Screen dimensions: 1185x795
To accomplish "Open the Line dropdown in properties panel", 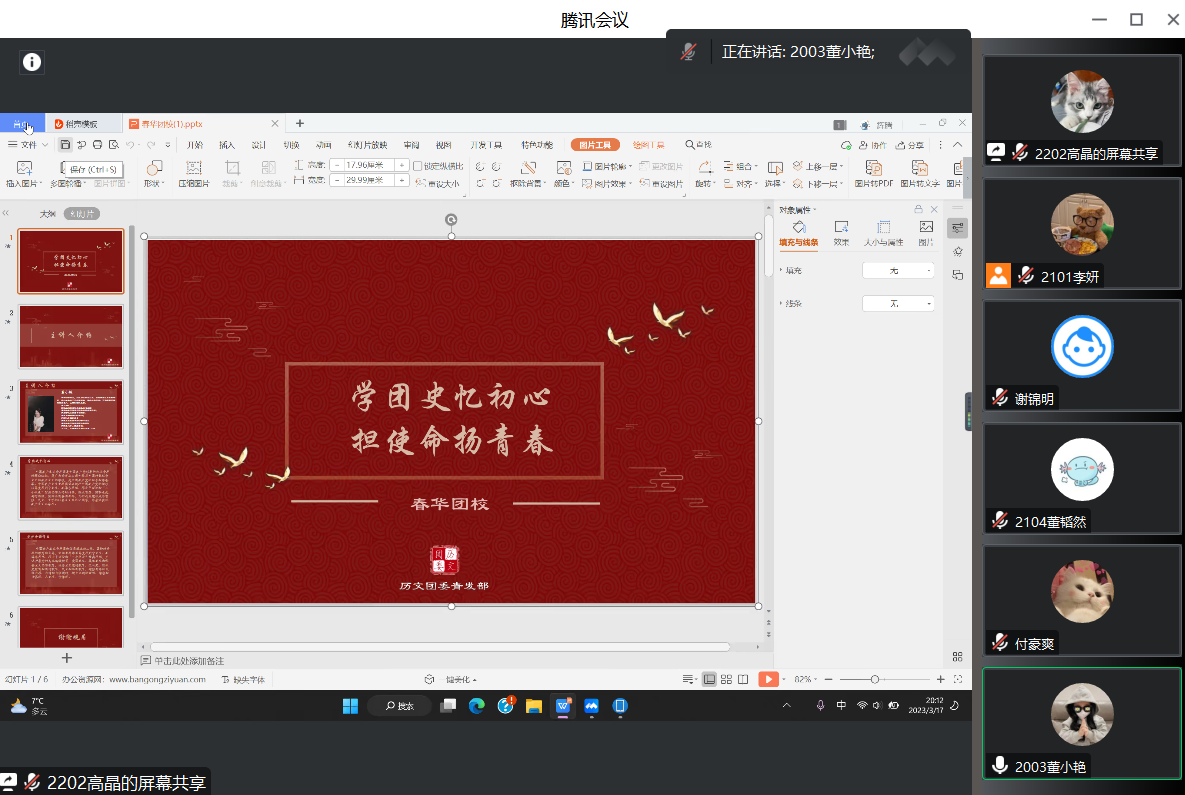I will (x=898, y=303).
